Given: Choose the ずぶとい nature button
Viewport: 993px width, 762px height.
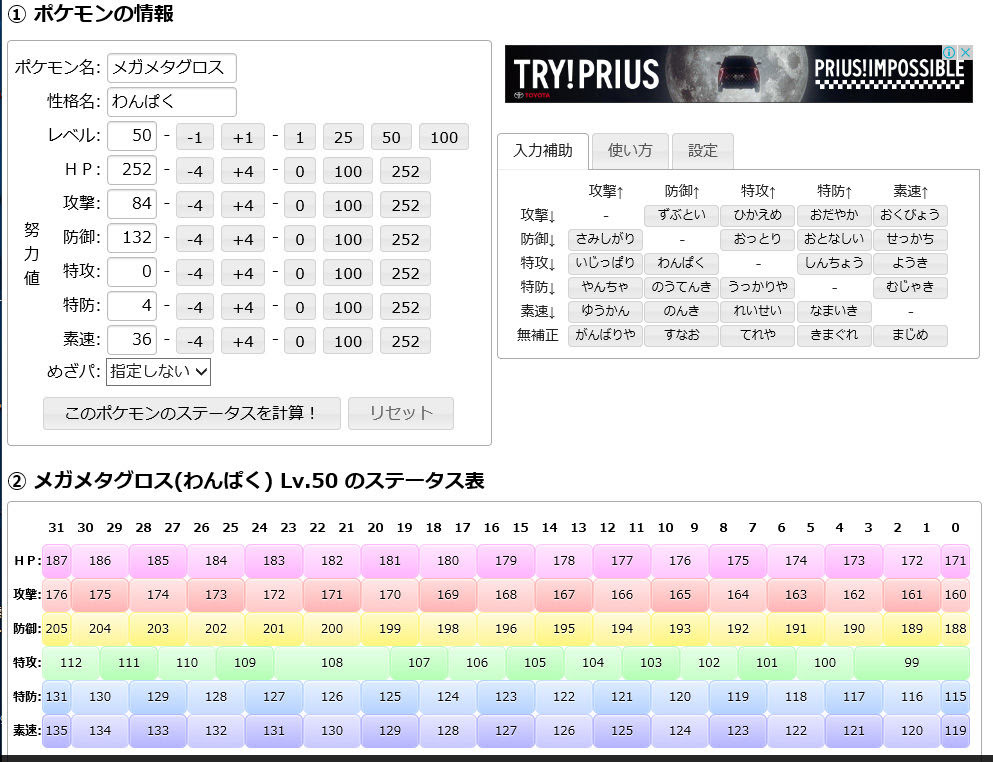Looking at the screenshot, I should tap(681, 215).
